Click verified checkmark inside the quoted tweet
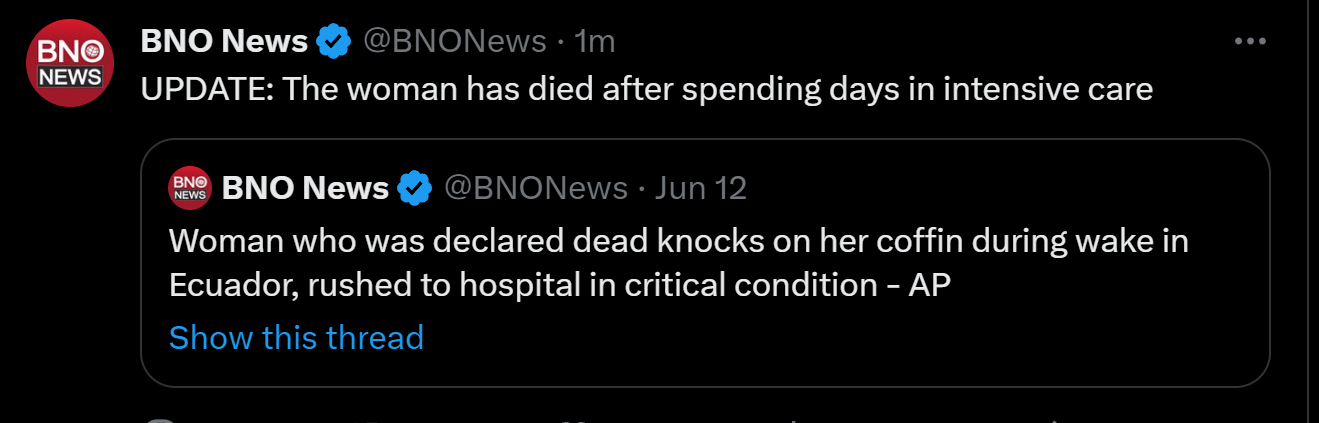The width and height of the screenshot is (1319, 423). pyautogui.click(x=415, y=187)
